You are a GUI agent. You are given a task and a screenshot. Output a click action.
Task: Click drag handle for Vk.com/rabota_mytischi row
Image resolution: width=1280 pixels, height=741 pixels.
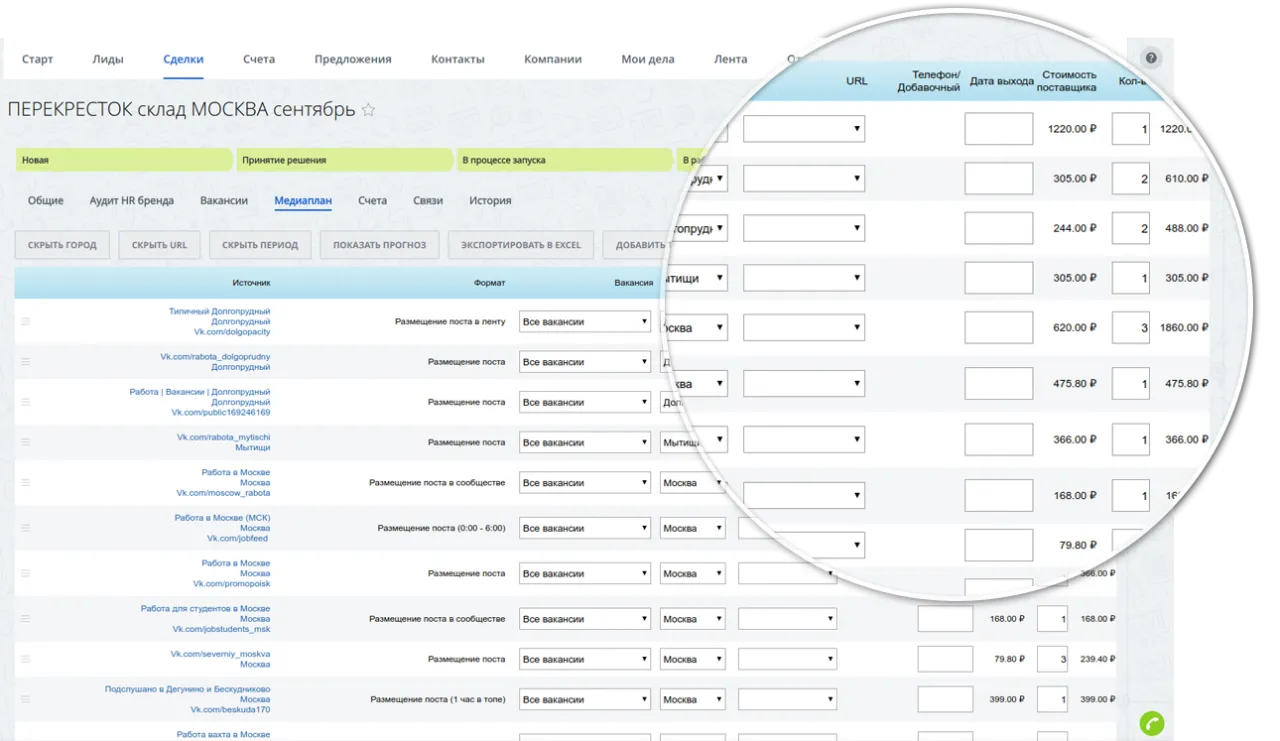(x=26, y=442)
